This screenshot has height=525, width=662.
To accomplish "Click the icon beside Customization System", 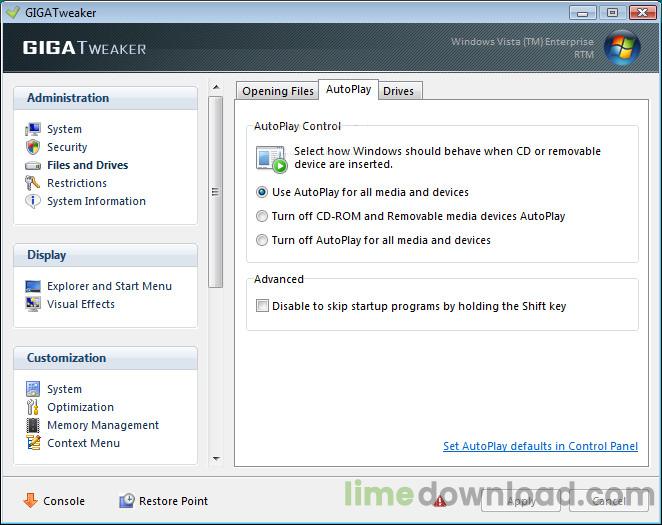I will 33,389.
